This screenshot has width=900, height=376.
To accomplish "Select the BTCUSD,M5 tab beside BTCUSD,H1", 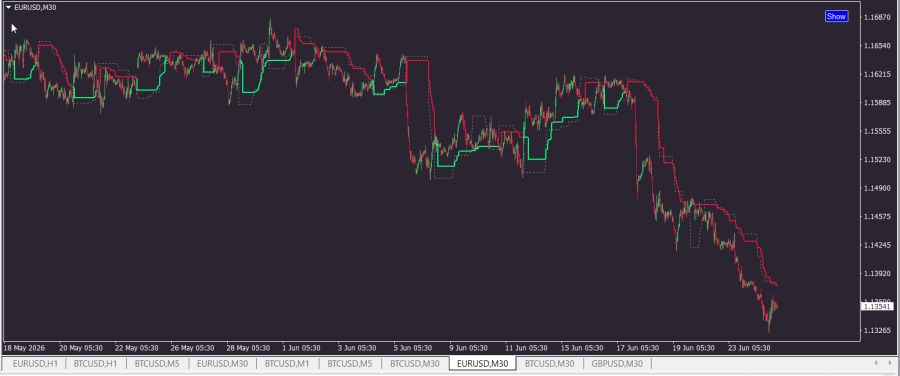I will [x=158, y=363].
